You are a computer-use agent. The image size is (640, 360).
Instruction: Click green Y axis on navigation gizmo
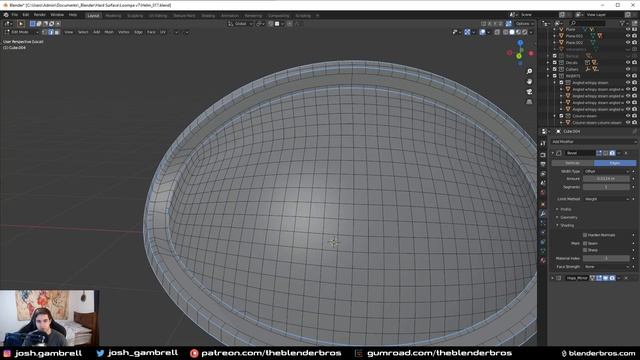[x=519, y=56]
